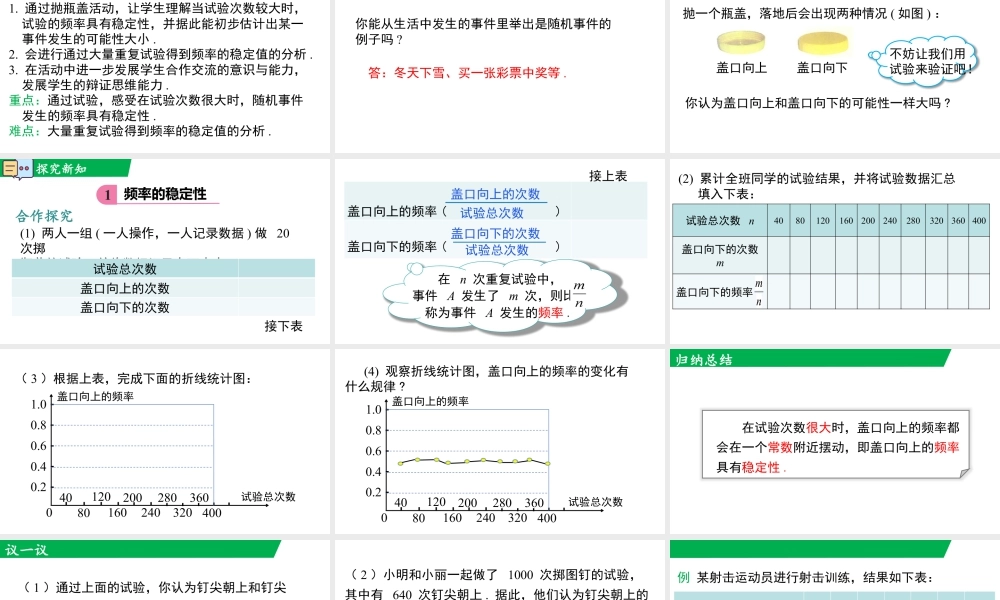Click the notebook icon beside 探究新知
The image size is (1000, 600).
17,169
